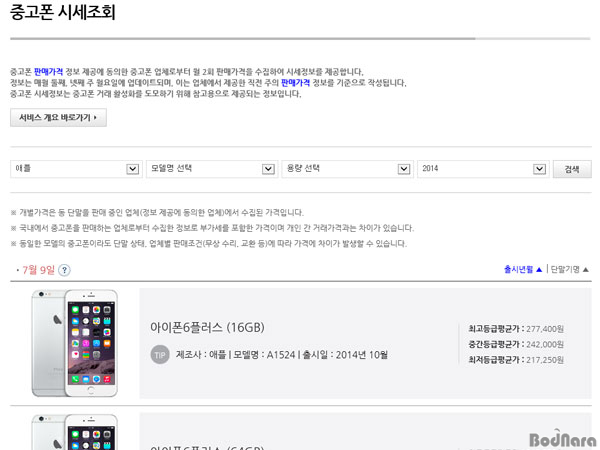Viewport: 600px width, 450px height.
Task: Open the 용량 선택 dropdown
Action: 347,169
